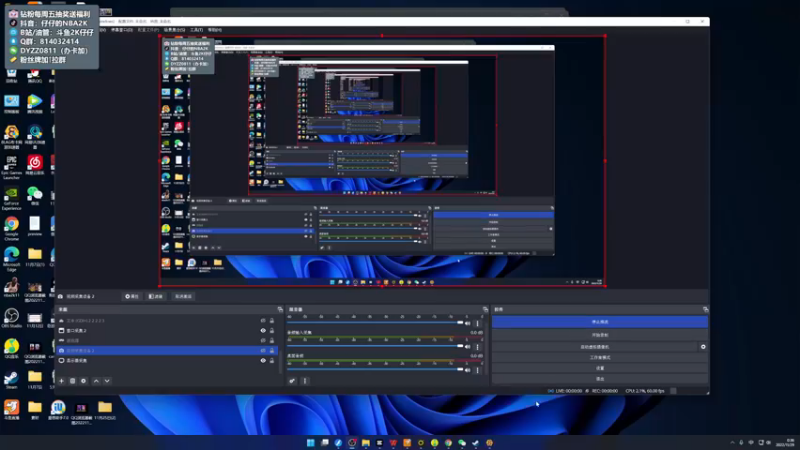Pop out the audio mixer dock
The image size is (800, 450).
click(485, 309)
